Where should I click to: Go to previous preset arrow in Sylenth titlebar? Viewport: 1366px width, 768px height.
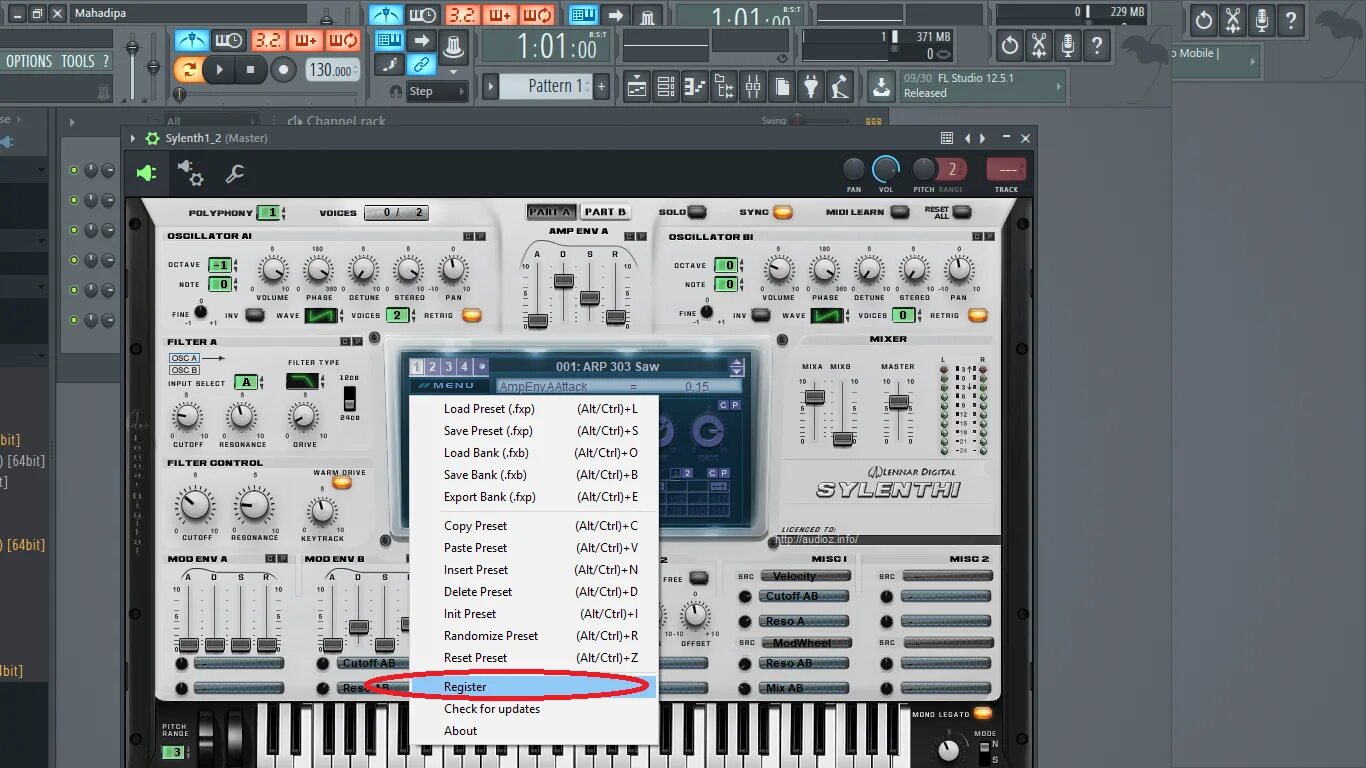click(x=967, y=138)
